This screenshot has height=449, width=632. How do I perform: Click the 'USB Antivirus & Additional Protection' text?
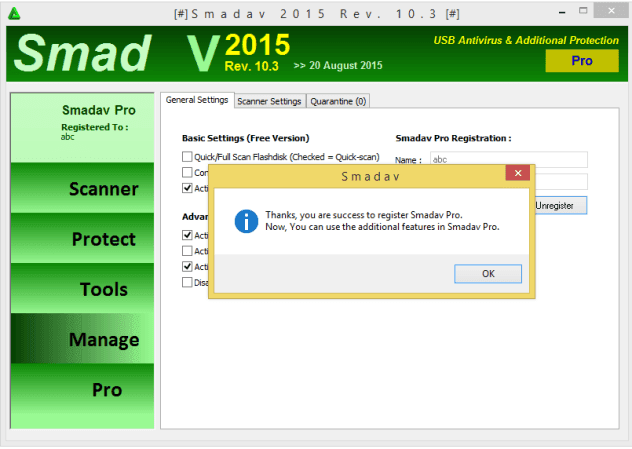point(526,40)
